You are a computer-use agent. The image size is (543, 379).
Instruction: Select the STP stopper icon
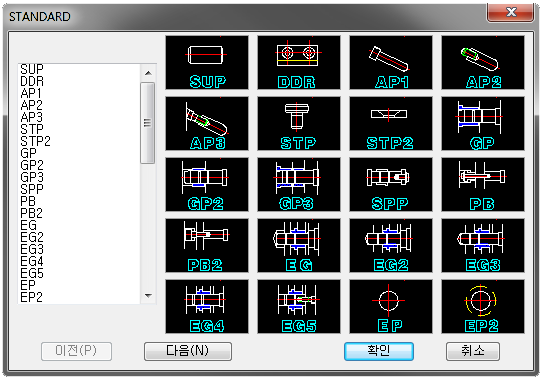pyautogui.click(x=299, y=123)
